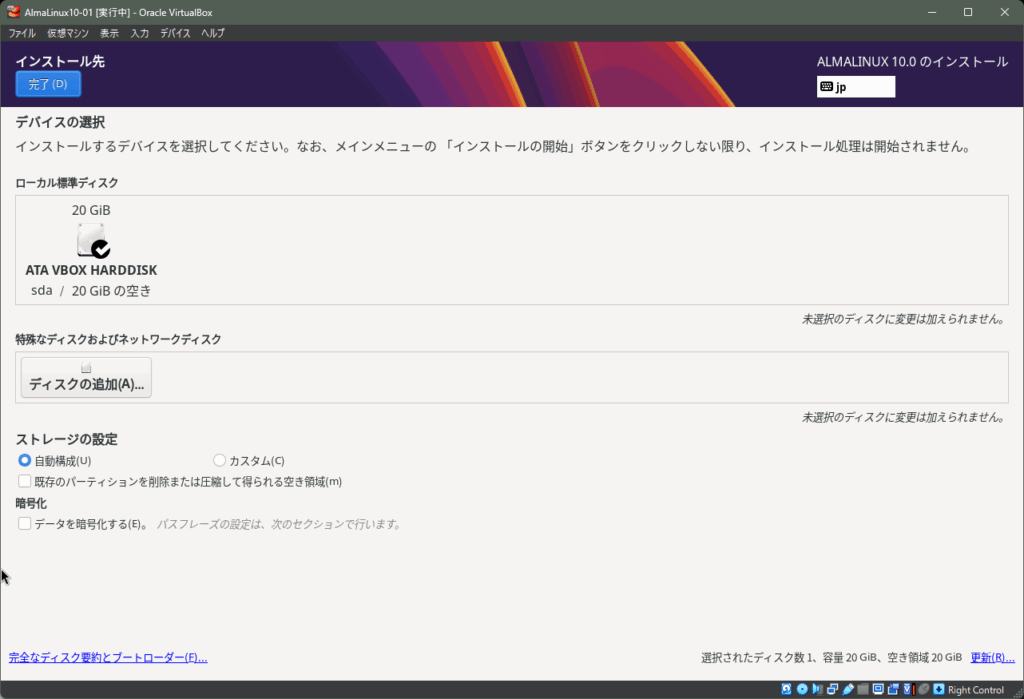Click the ローカル標準ディスク label
Viewport: 1024px width, 699px height.
67,183
